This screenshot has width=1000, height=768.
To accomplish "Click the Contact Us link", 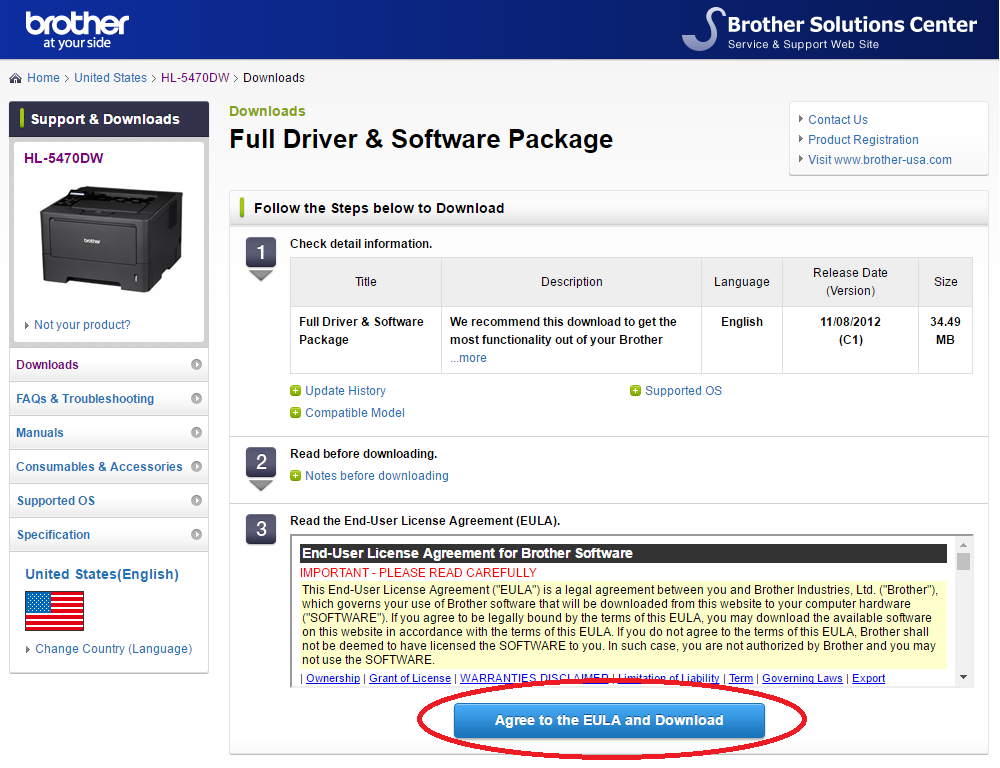I will tap(837, 120).
